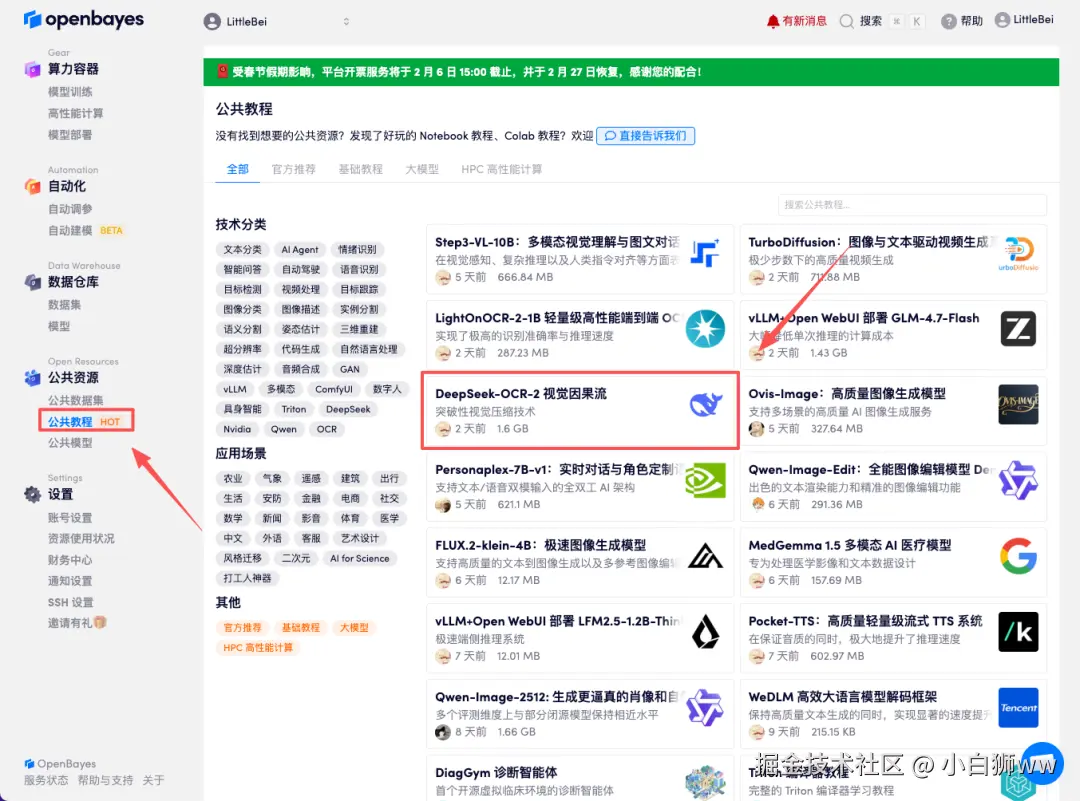Screen dimensions: 1080x801
Task: Click the LightOnOCR-2-1B star logo
Action: coord(705,329)
